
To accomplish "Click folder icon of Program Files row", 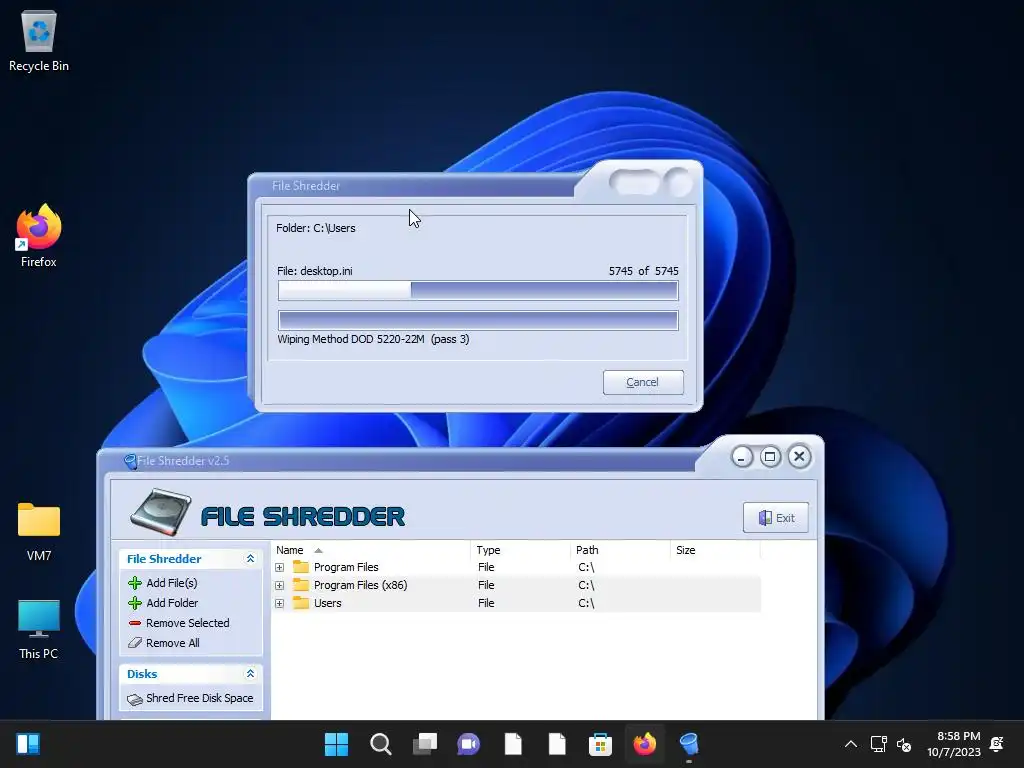I will 300,566.
